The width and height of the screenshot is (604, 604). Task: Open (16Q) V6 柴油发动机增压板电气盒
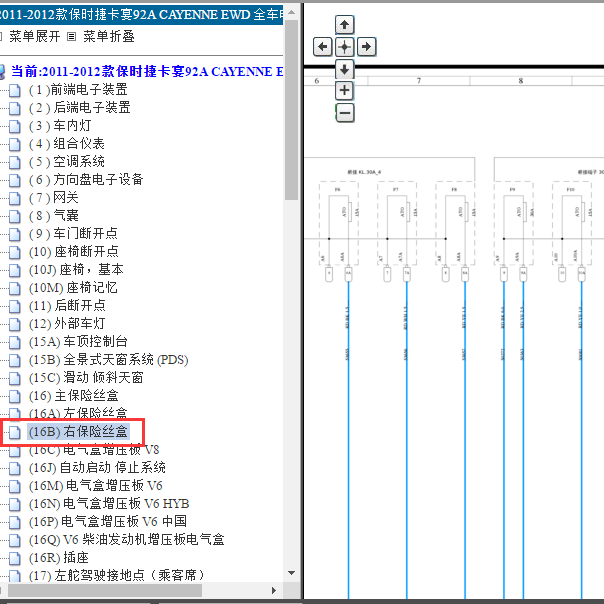click(x=127, y=540)
